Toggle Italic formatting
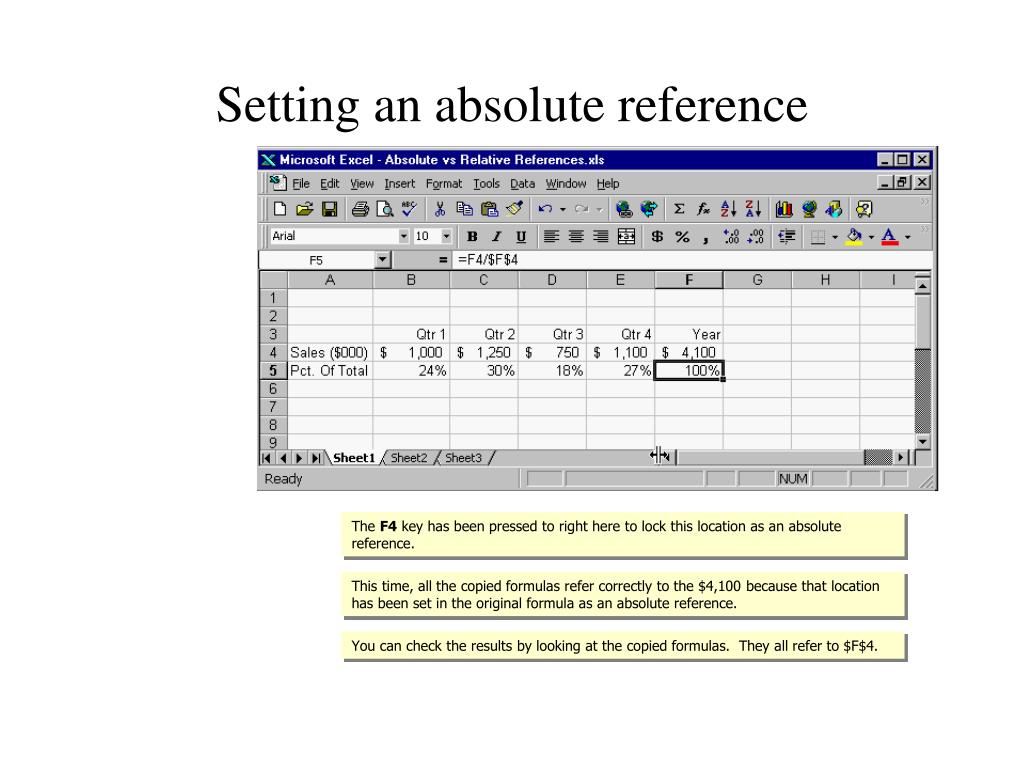Image resolution: width=1024 pixels, height=768 pixels. point(496,236)
